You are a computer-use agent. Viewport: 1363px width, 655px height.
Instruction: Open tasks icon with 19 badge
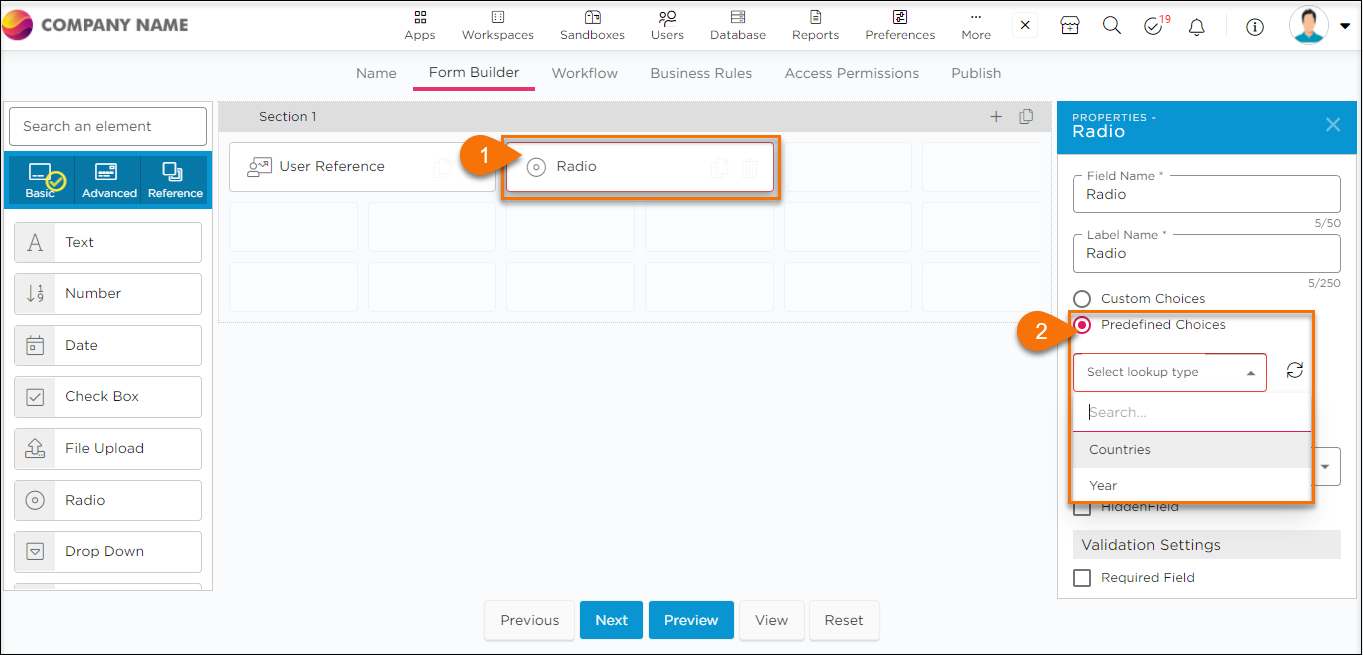pyautogui.click(x=1155, y=26)
